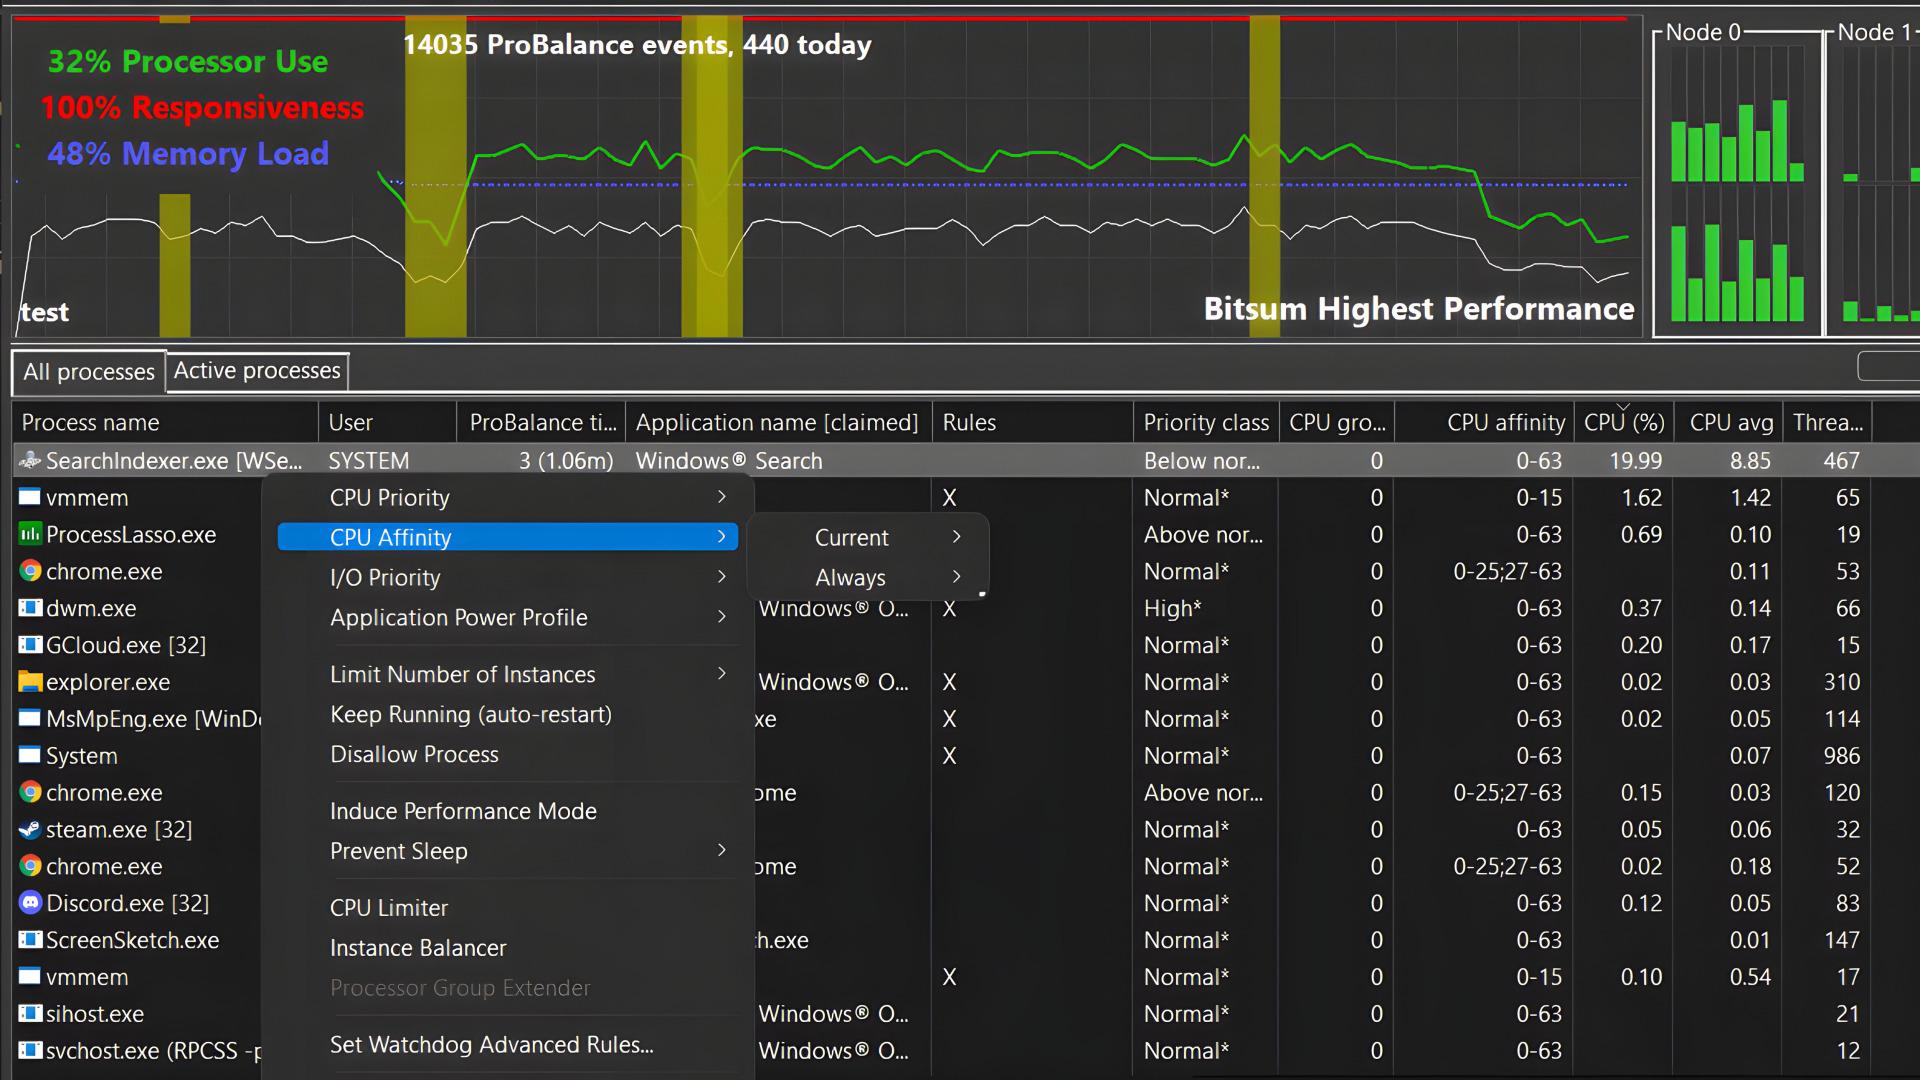
Task: Sort by ProBalance time column header
Action: [x=542, y=423]
